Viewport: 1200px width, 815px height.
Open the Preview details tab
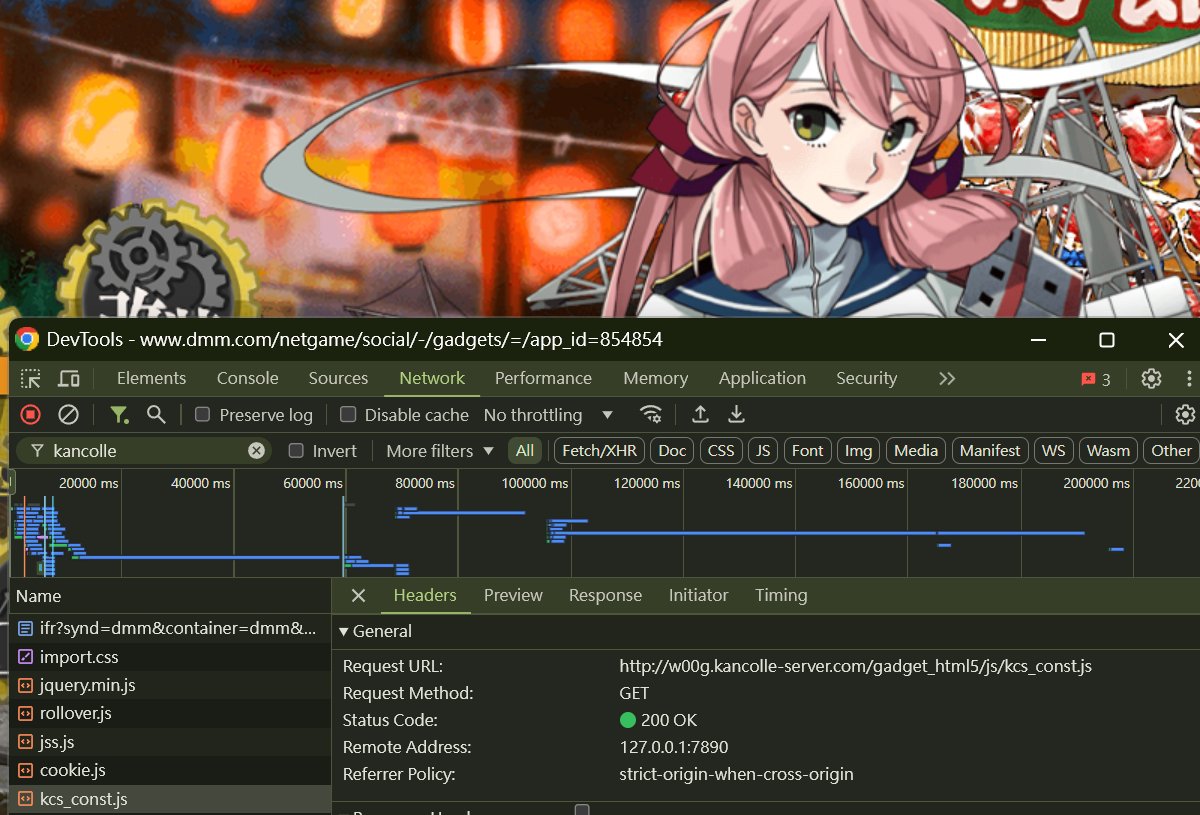513,595
